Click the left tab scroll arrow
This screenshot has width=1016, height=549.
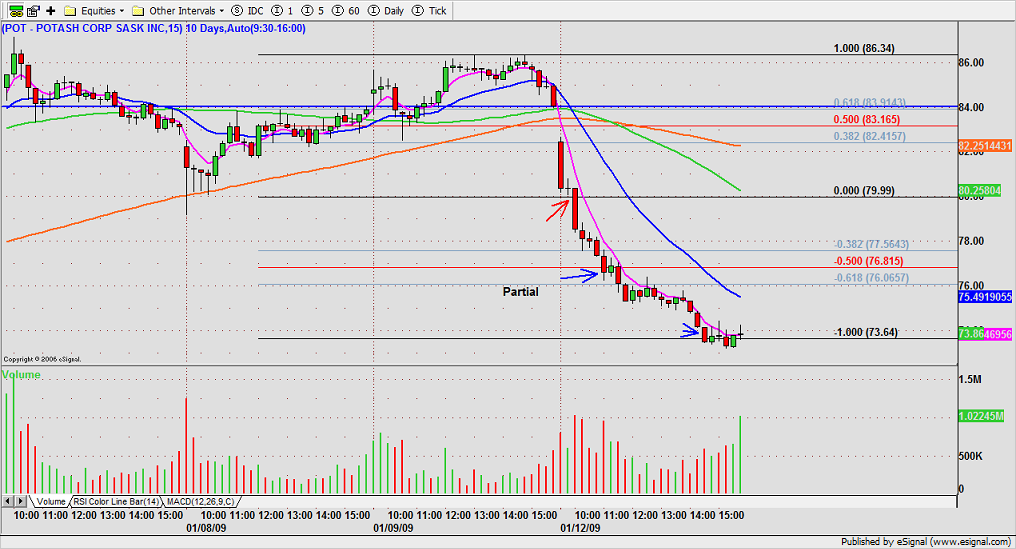point(8,501)
